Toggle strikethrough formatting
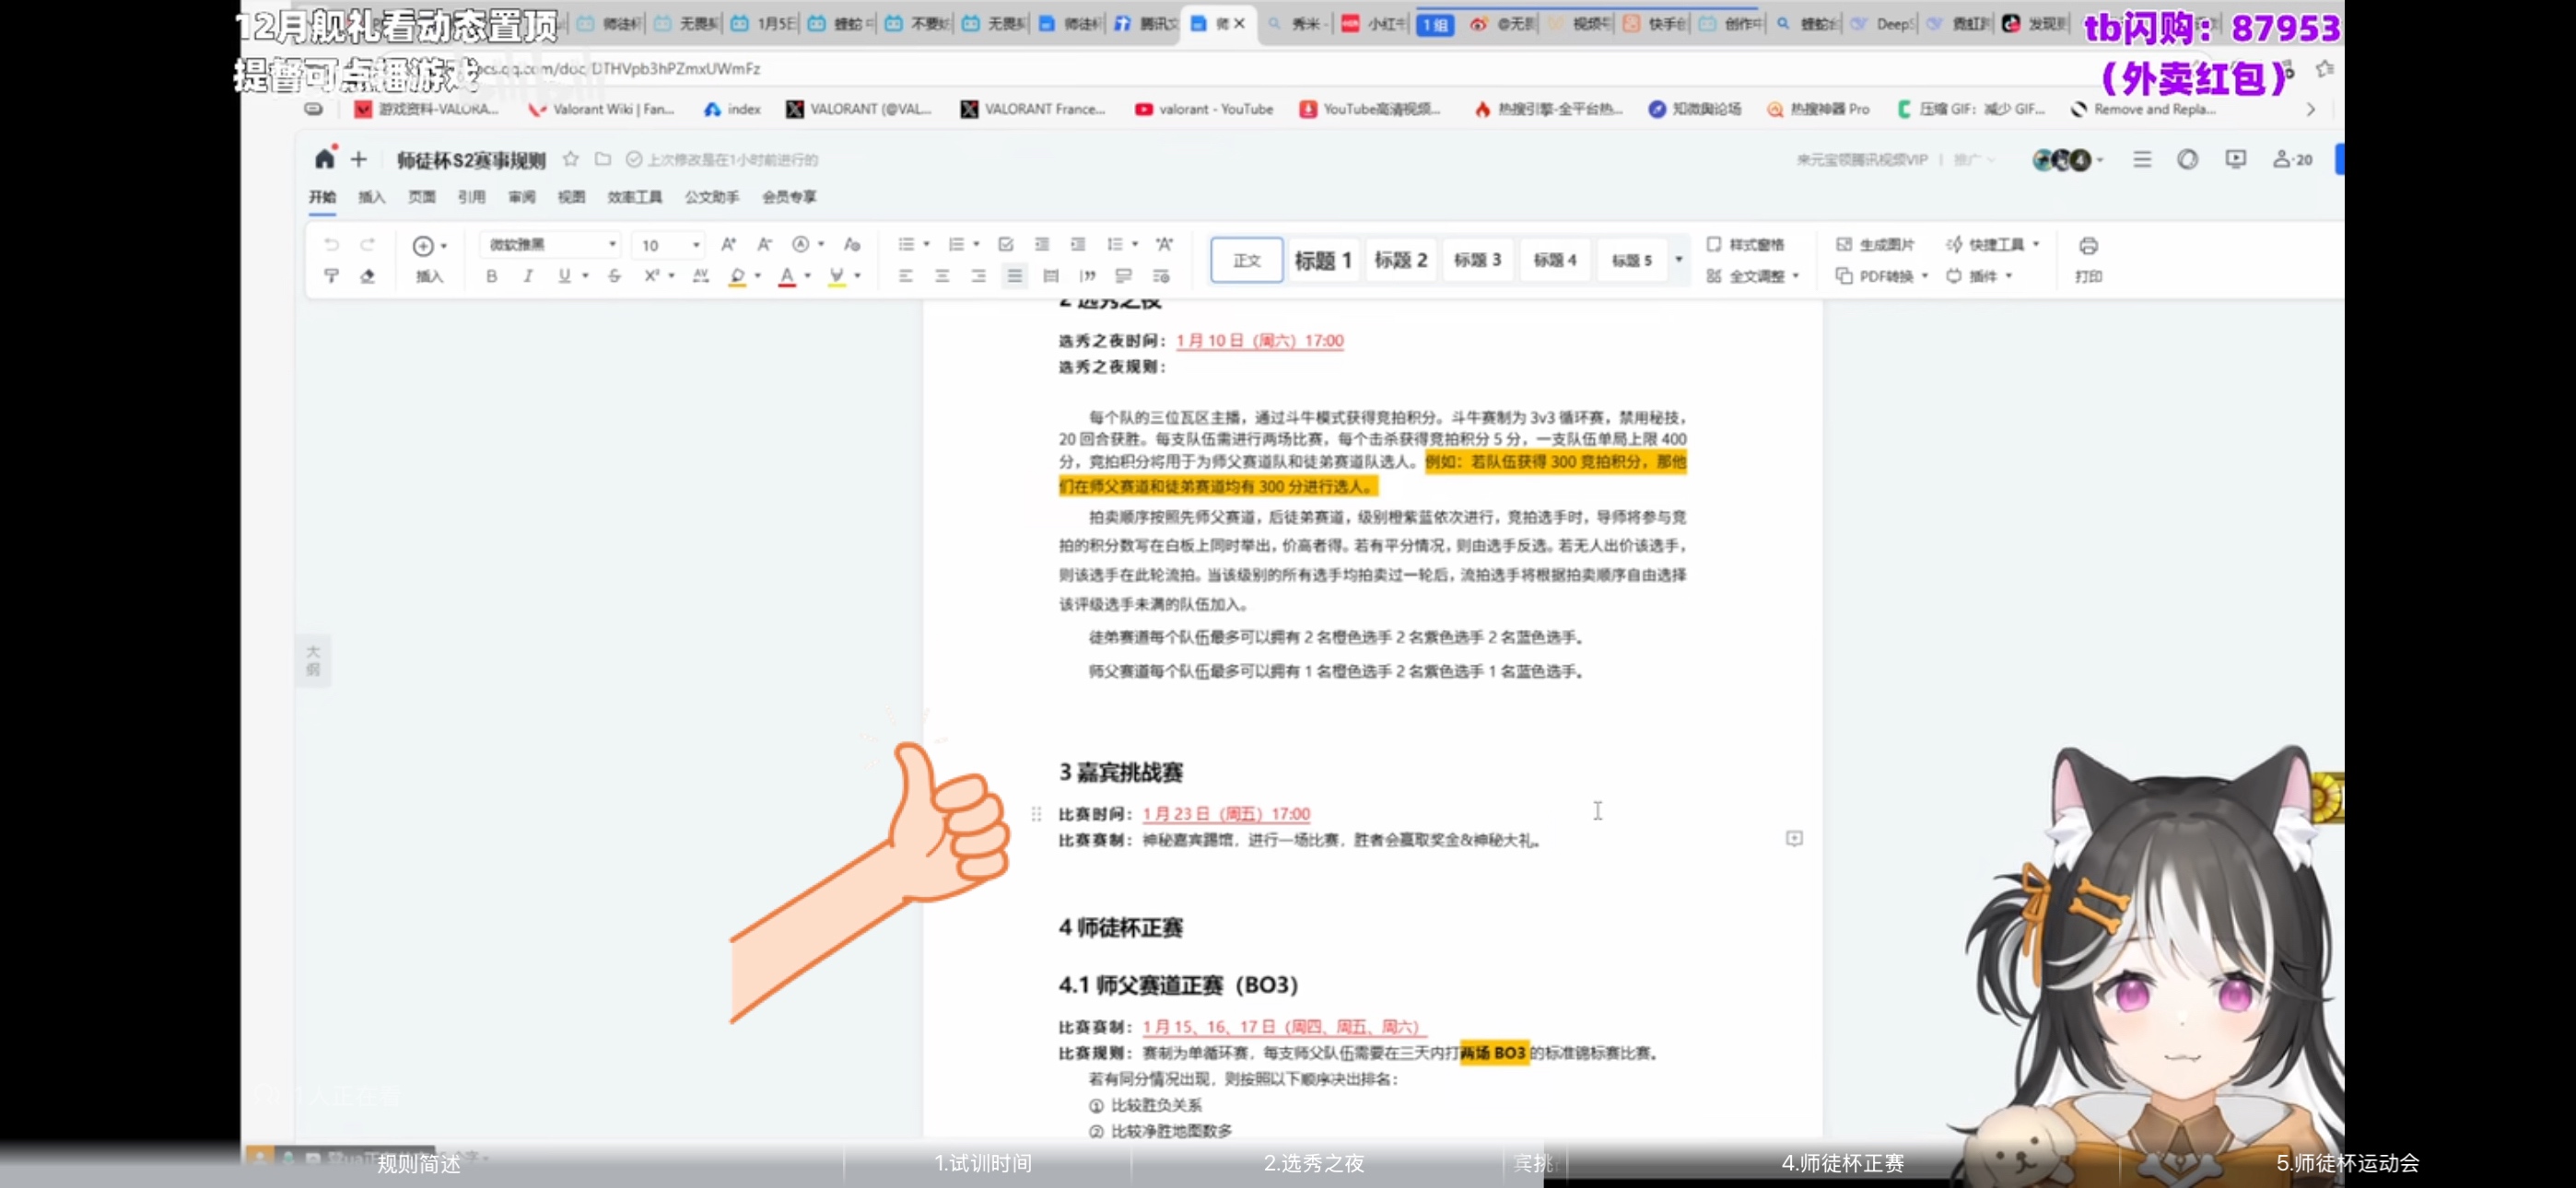The height and width of the screenshot is (1188, 2576). (614, 276)
